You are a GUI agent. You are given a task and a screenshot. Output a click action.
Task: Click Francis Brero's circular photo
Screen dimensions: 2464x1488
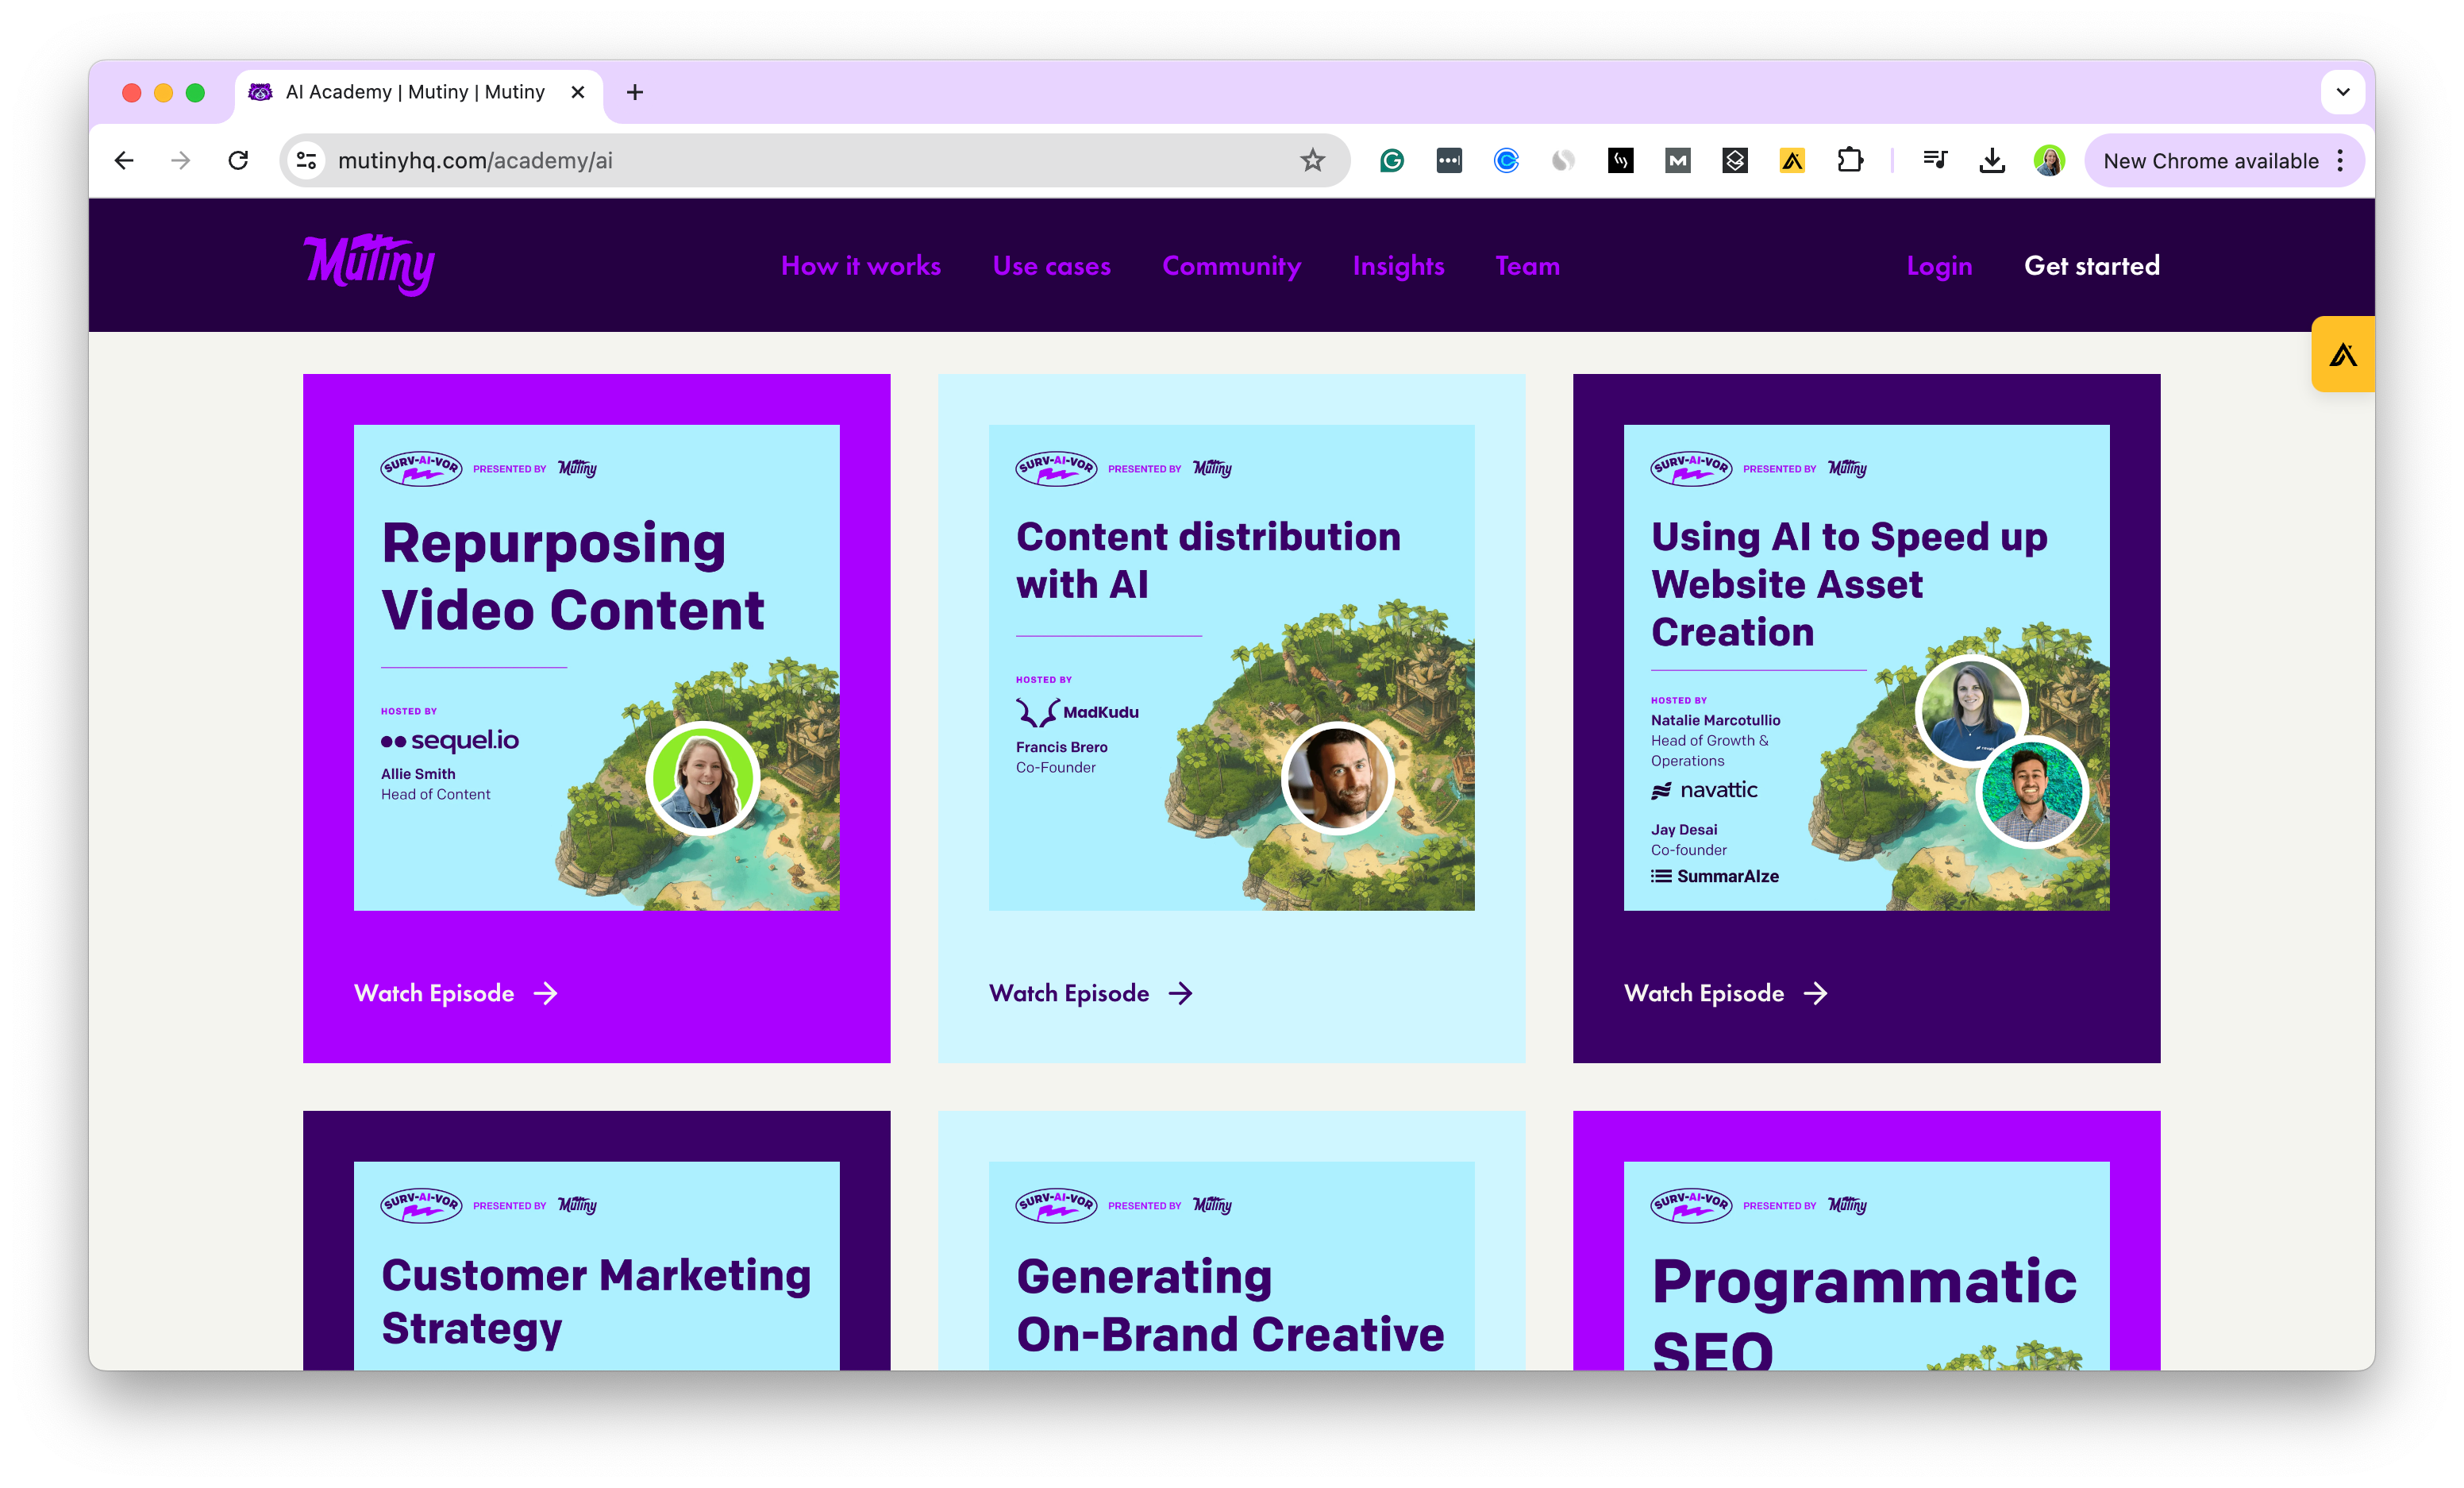point(1337,778)
